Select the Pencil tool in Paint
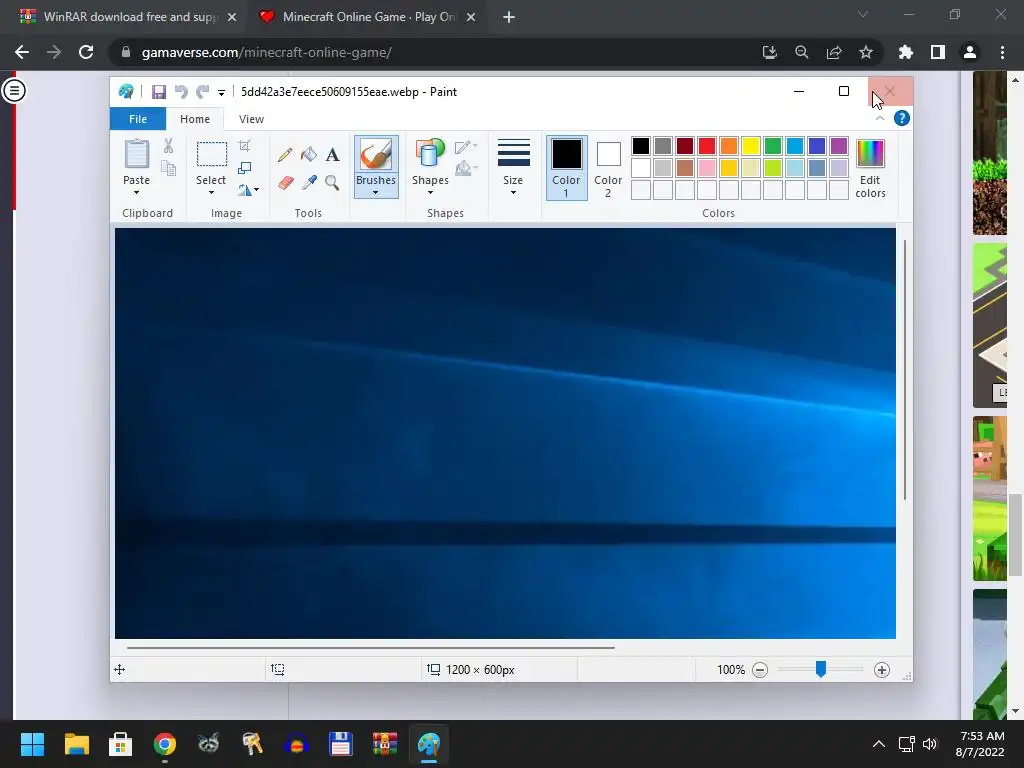 (x=285, y=155)
